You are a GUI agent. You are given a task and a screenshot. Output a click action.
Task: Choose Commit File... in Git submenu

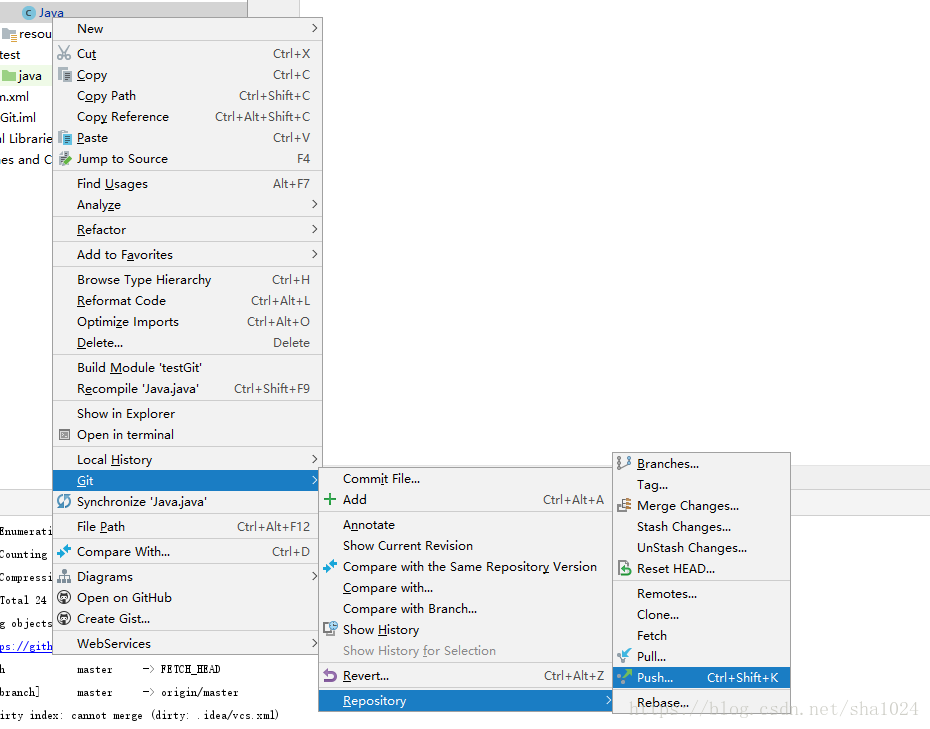[x=466, y=479]
